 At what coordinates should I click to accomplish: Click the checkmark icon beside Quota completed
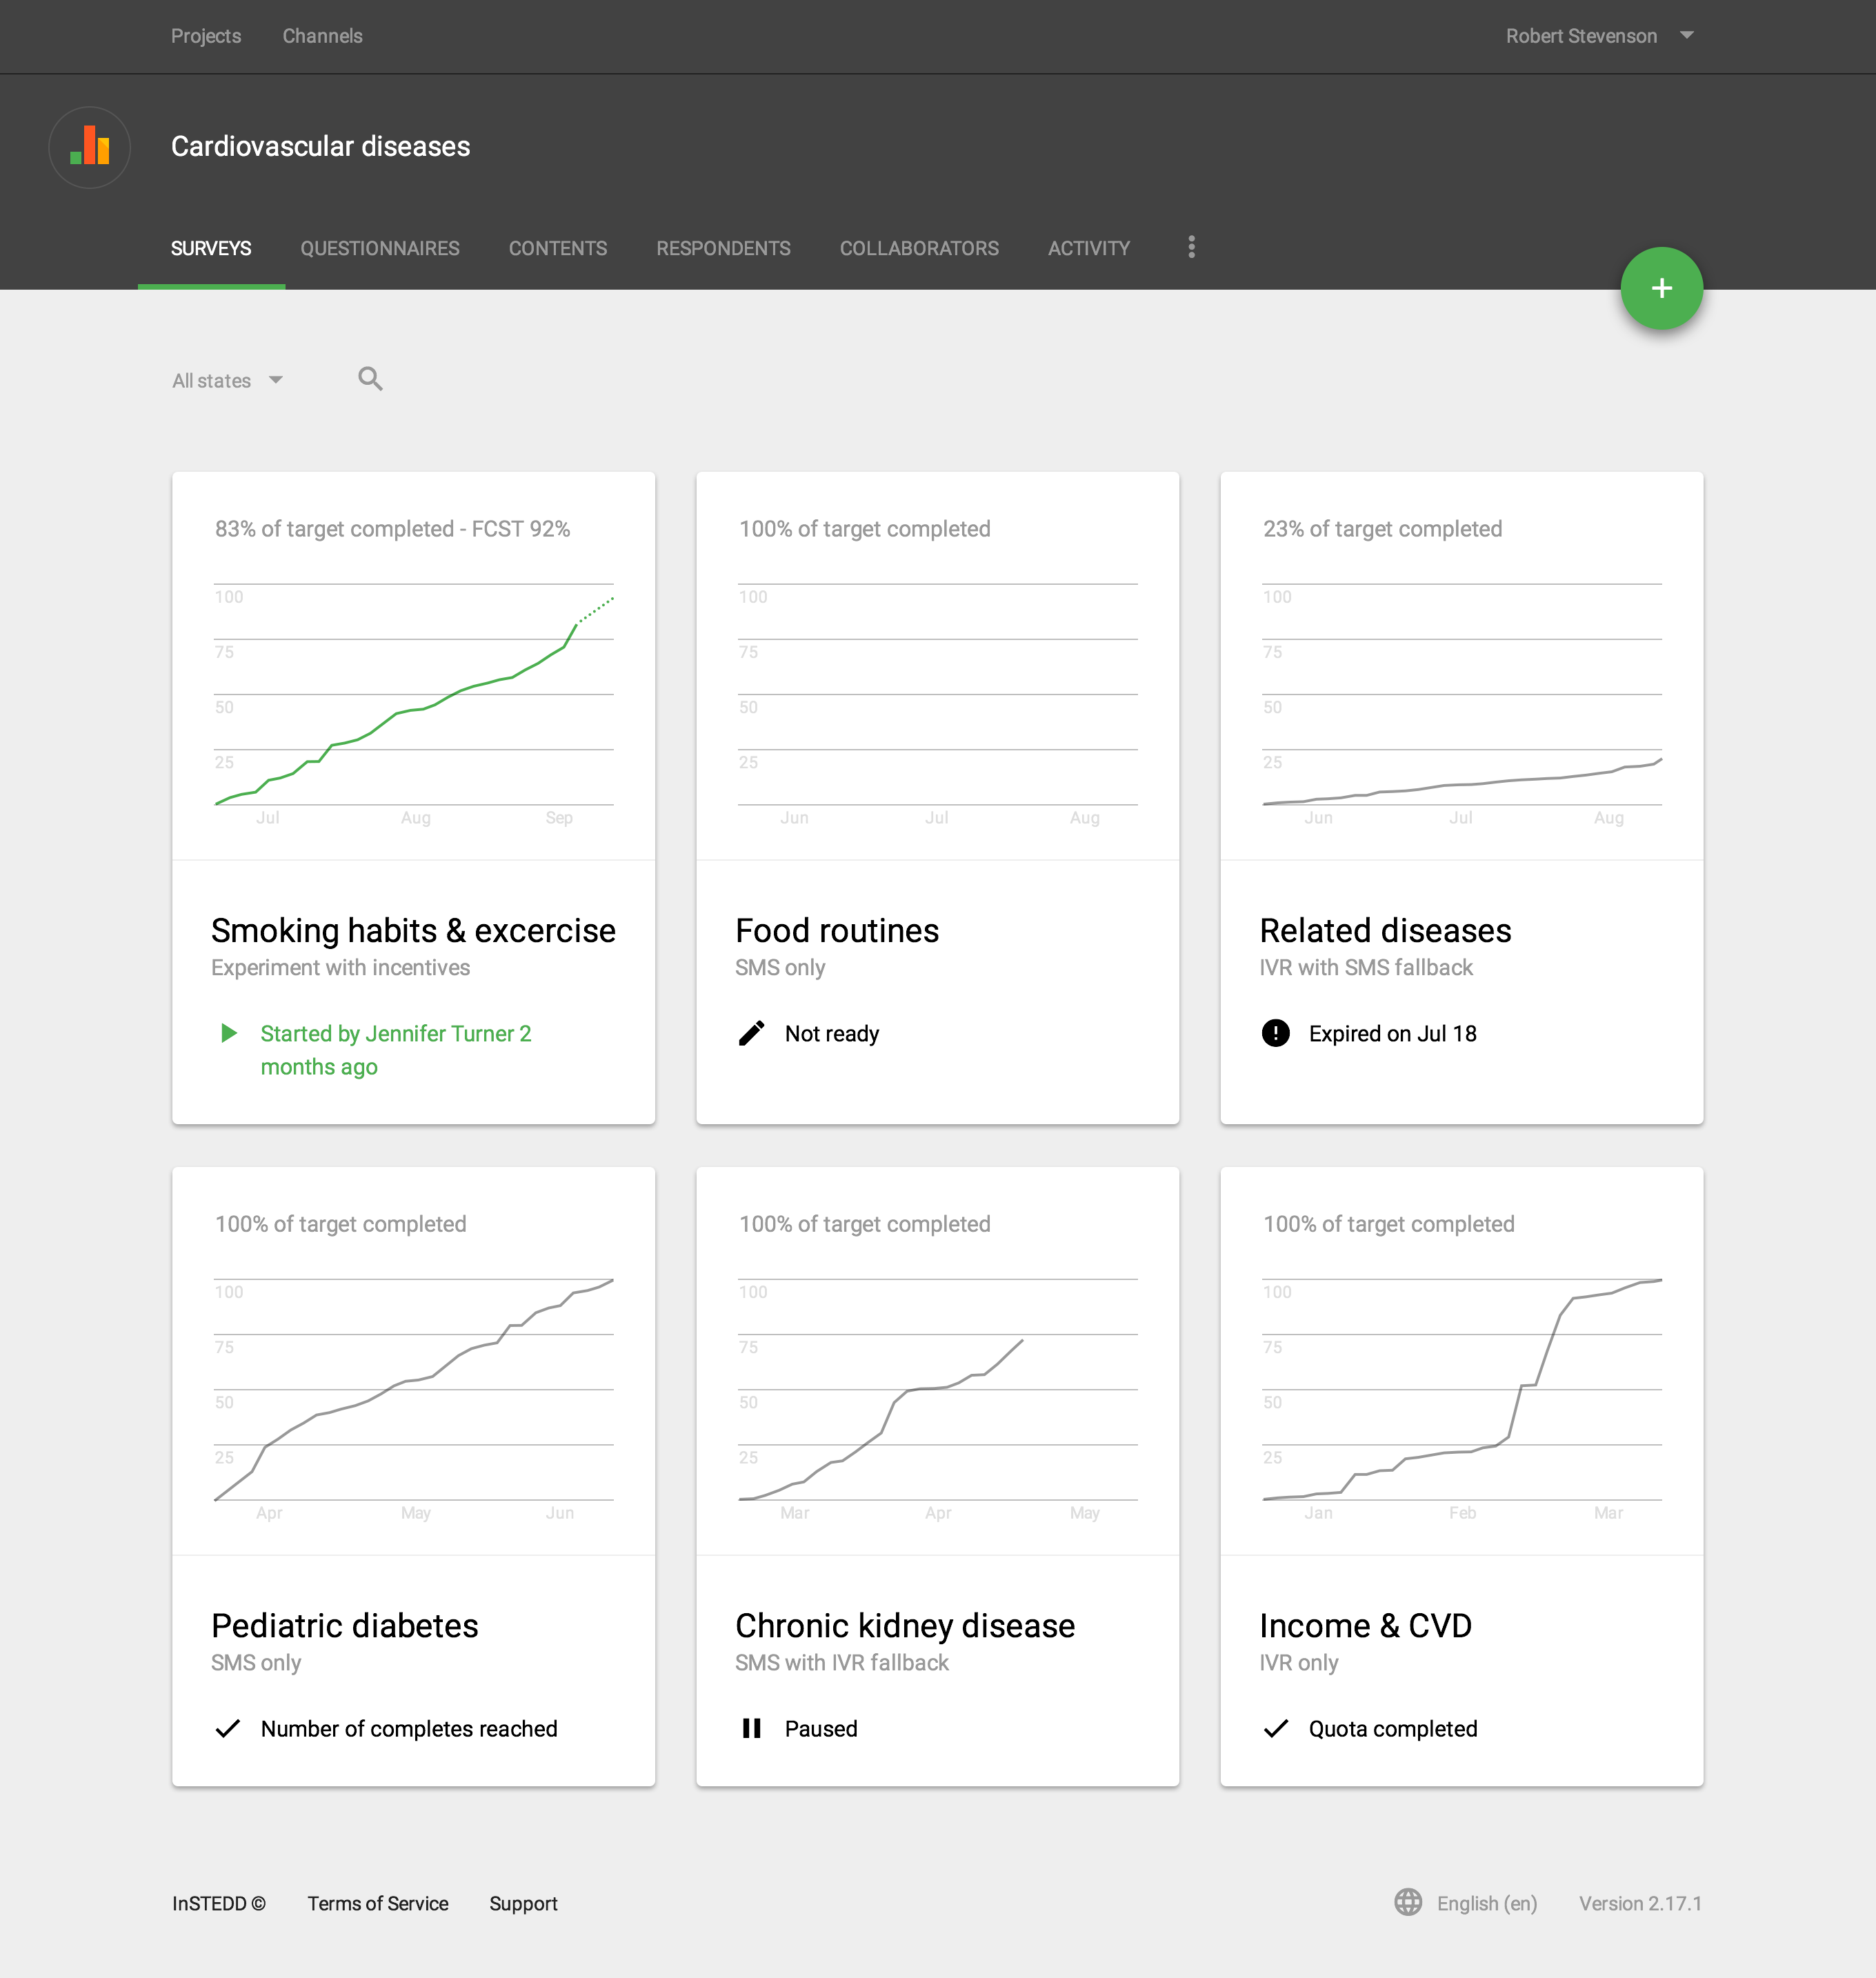point(1275,1728)
